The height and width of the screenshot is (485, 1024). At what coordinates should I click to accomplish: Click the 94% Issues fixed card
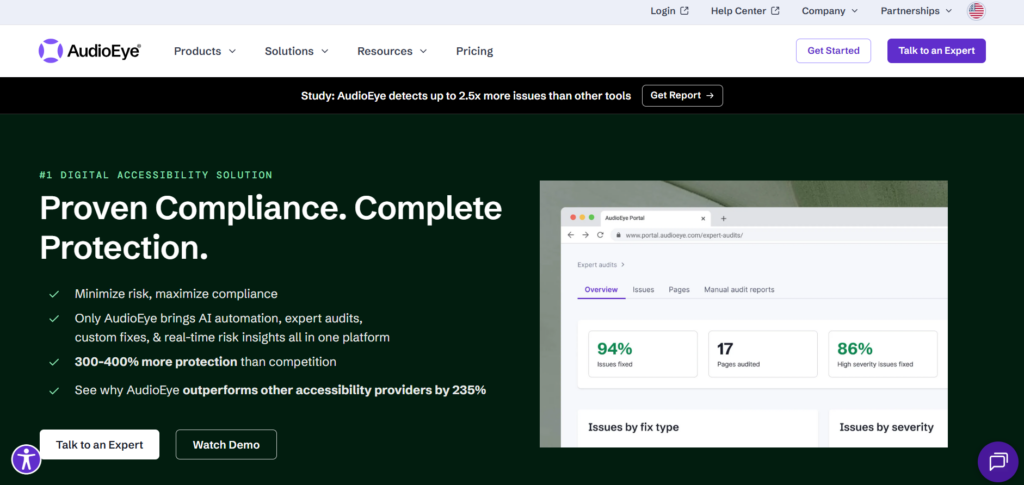click(x=643, y=354)
